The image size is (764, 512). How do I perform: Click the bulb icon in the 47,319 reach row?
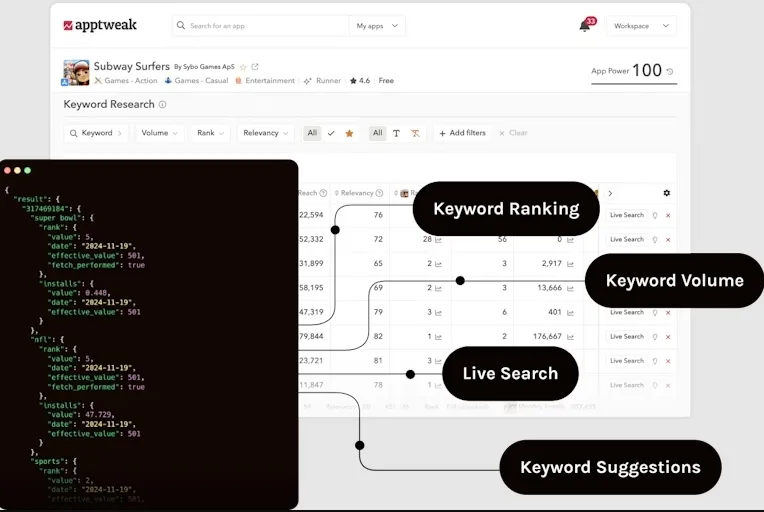pyautogui.click(x=655, y=313)
